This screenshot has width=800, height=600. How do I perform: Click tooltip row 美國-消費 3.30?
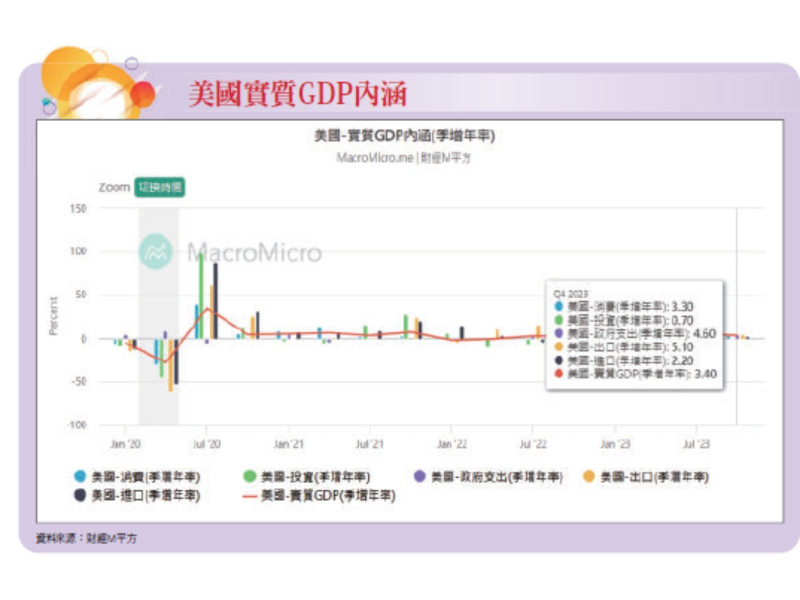[x=623, y=307]
